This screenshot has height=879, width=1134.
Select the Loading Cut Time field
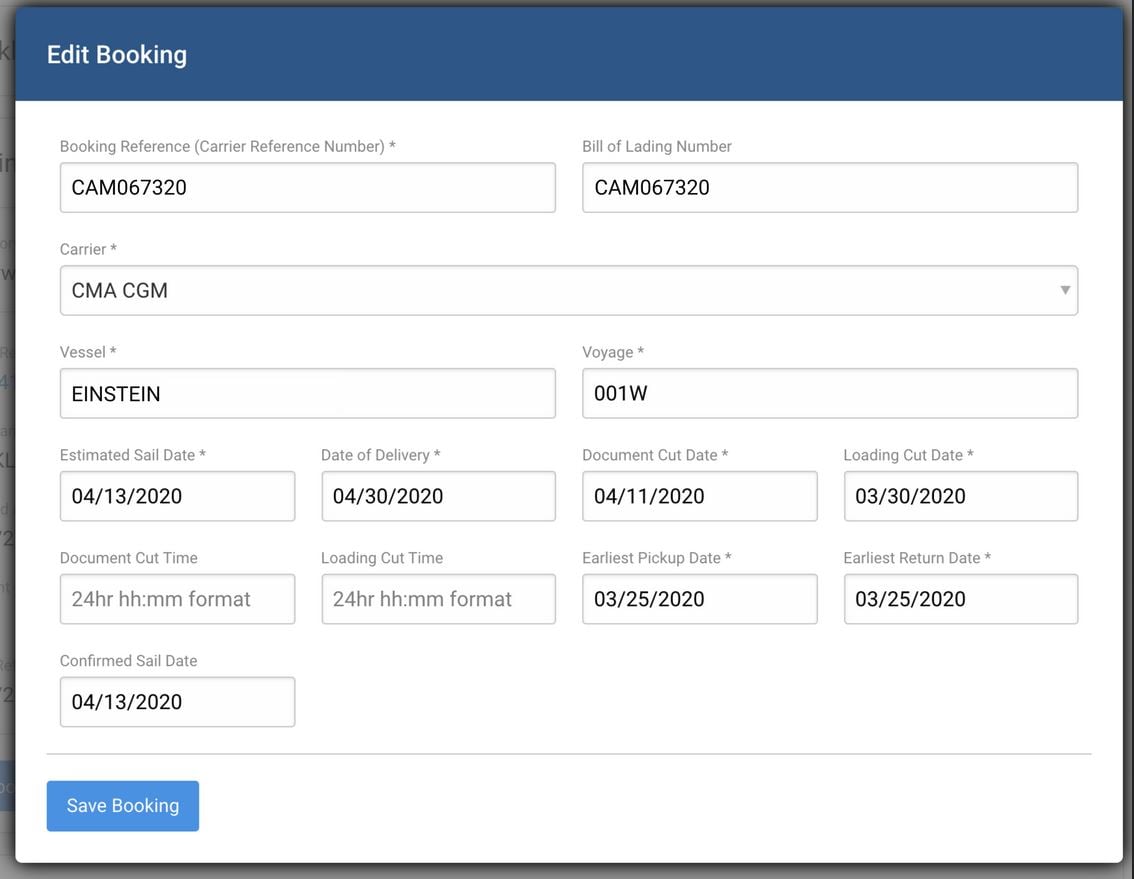tap(438, 599)
